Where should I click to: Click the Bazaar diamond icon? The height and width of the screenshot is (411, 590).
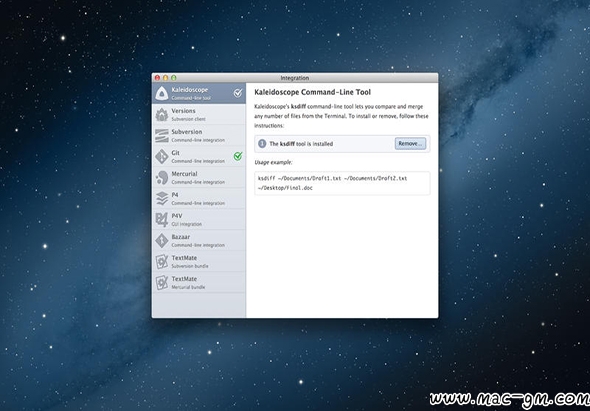(x=162, y=241)
